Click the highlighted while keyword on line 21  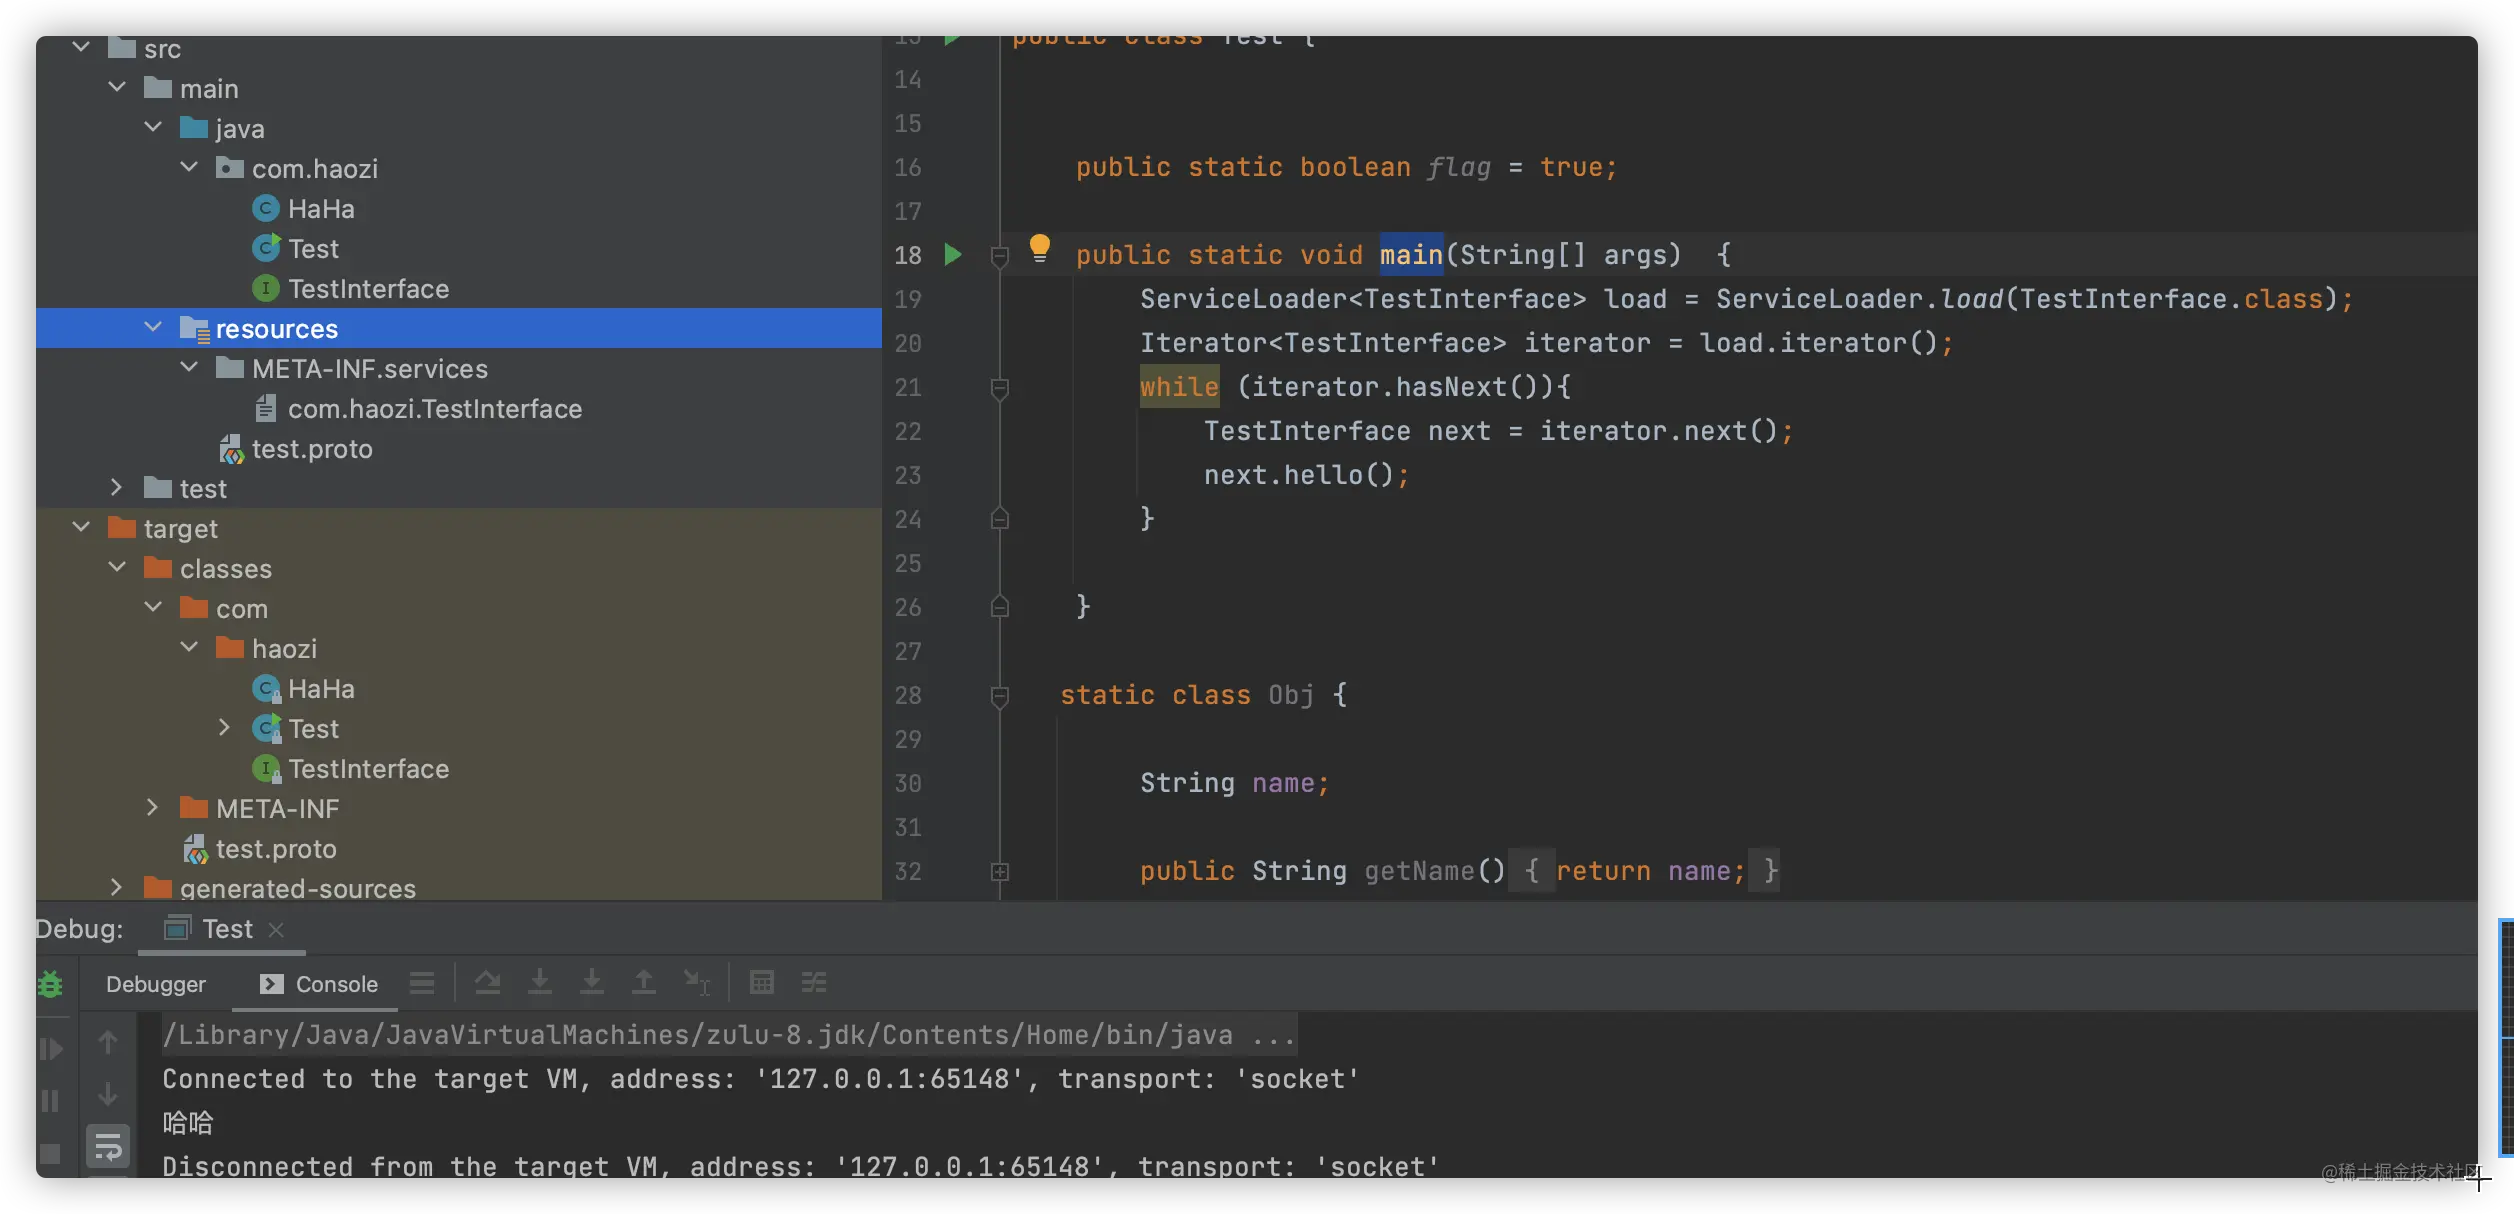(x=1179, y=387)
